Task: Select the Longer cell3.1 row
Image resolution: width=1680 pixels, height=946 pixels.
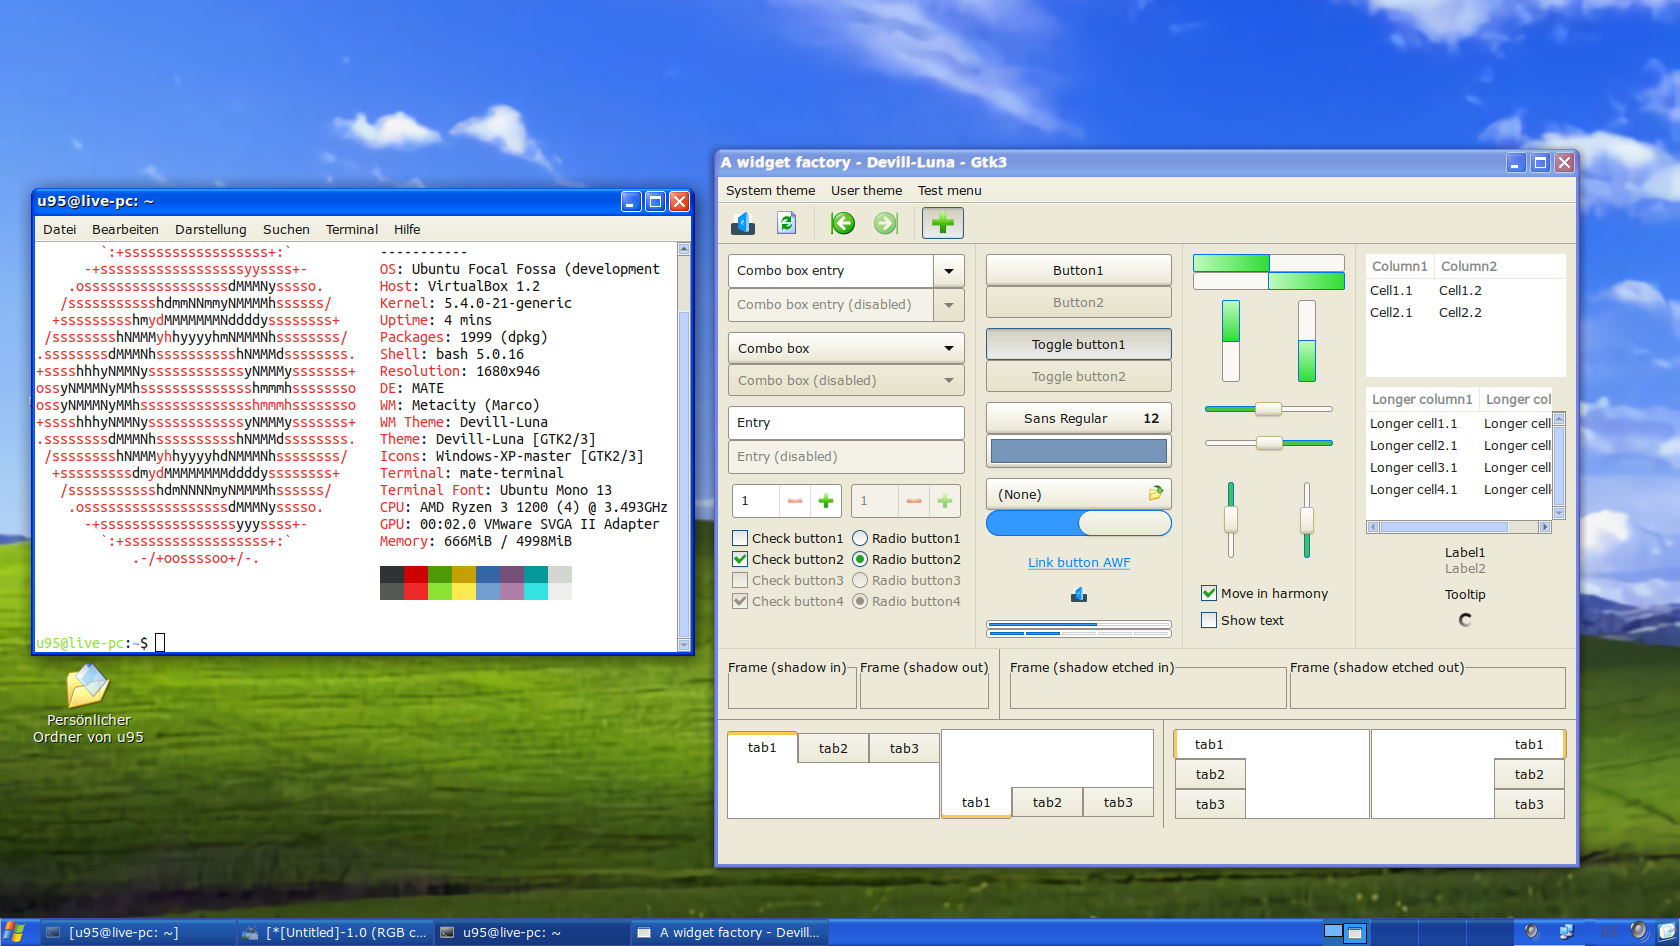Action: (x=1459, y=467)
